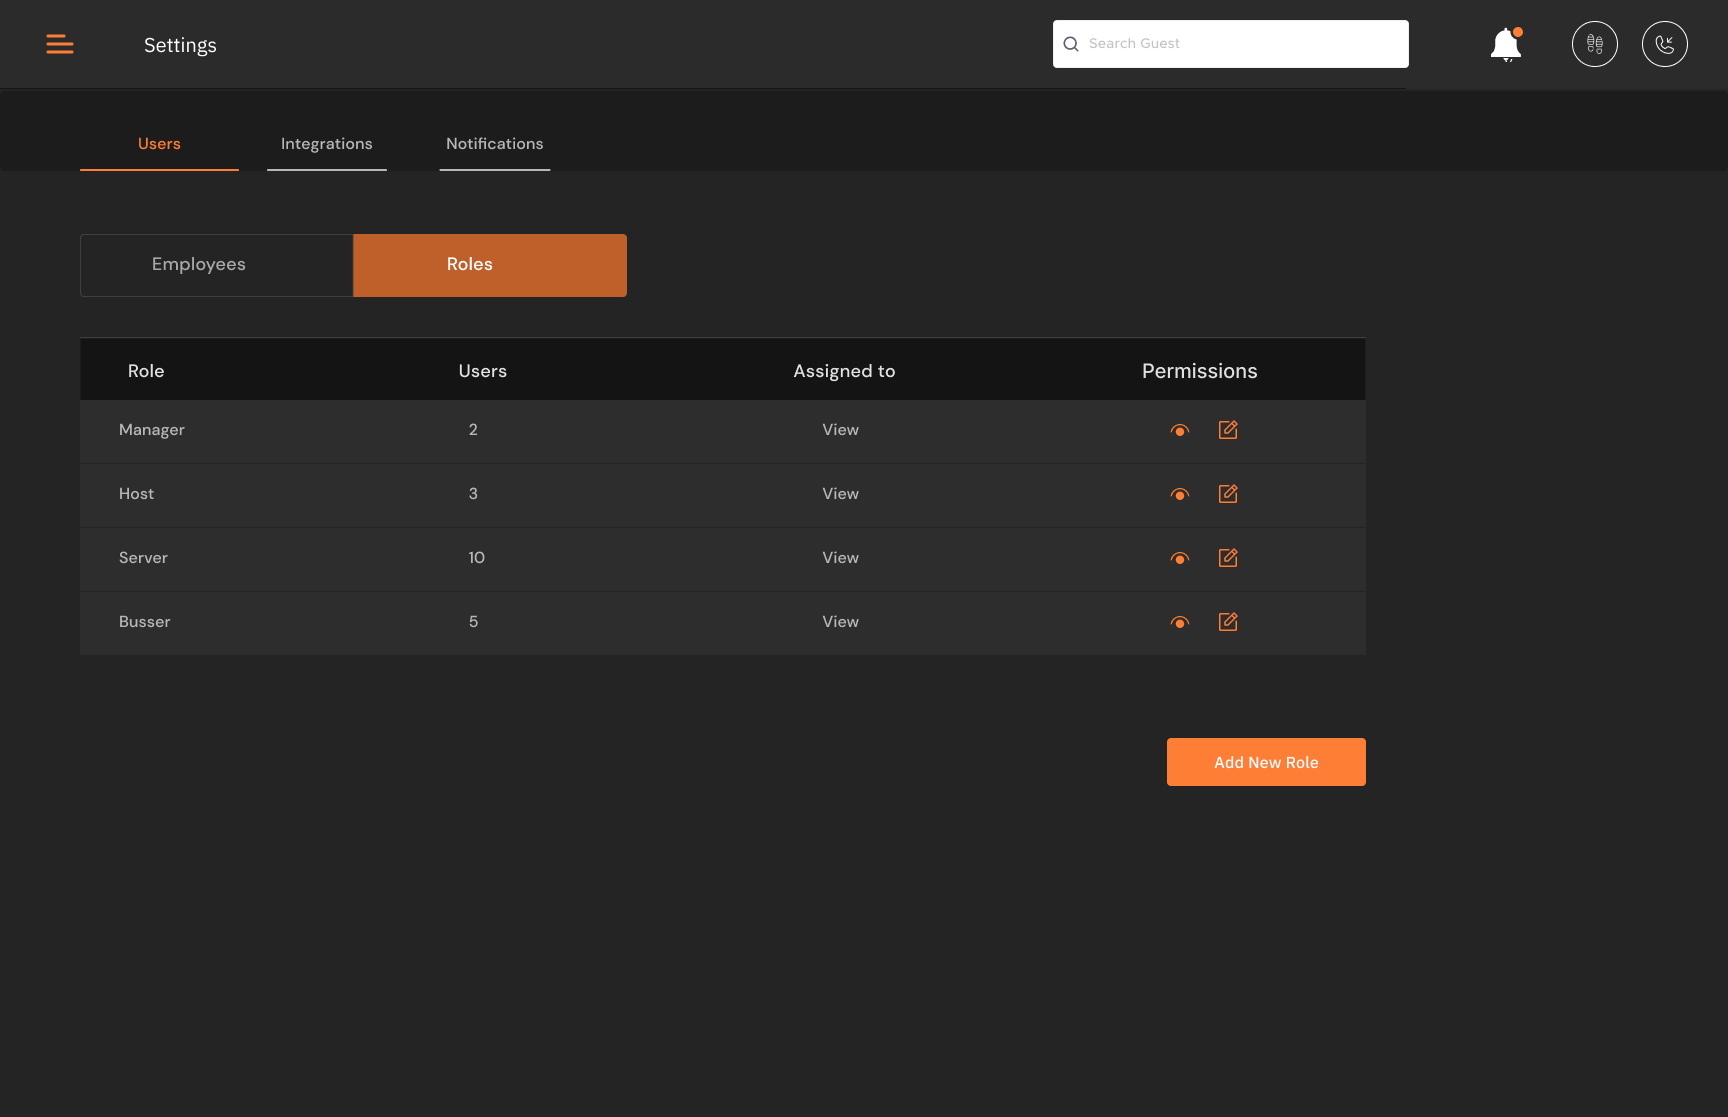The image size is (1728, 1117).
Task: Open the notifications bell
Action: point(1506,45)
